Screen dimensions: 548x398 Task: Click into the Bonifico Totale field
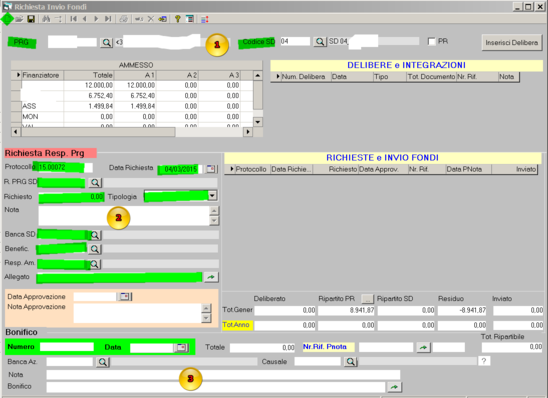coord(263,348)
